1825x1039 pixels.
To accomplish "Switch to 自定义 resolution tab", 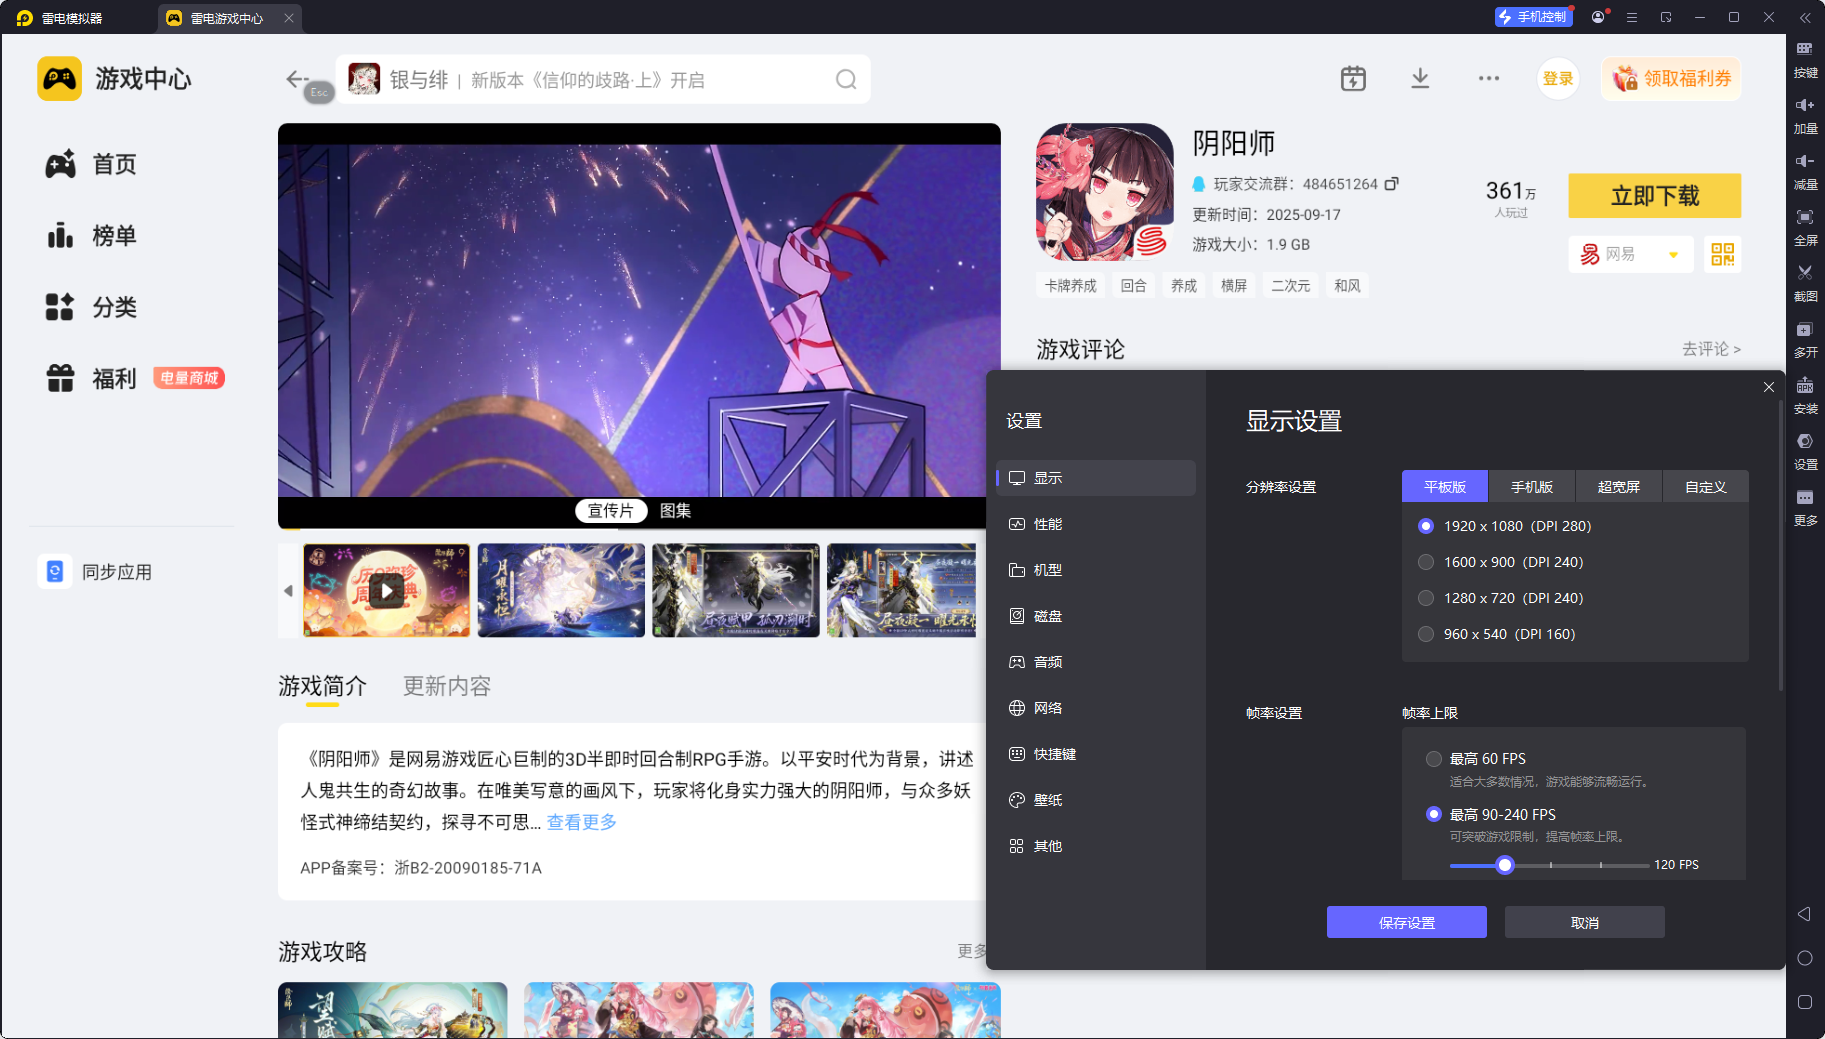I will (1706, 487).
